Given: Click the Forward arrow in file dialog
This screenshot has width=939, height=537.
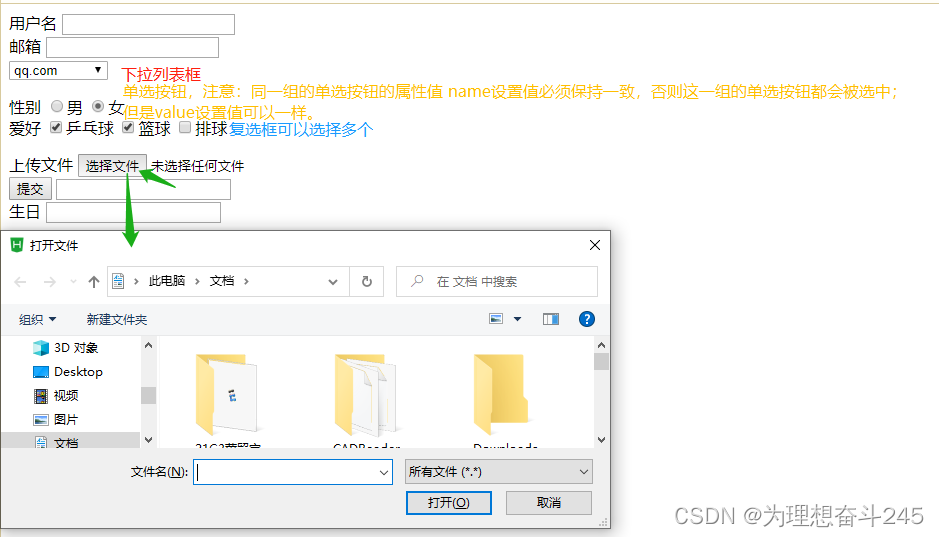Looking at the screenshot, I should point(50,281).
